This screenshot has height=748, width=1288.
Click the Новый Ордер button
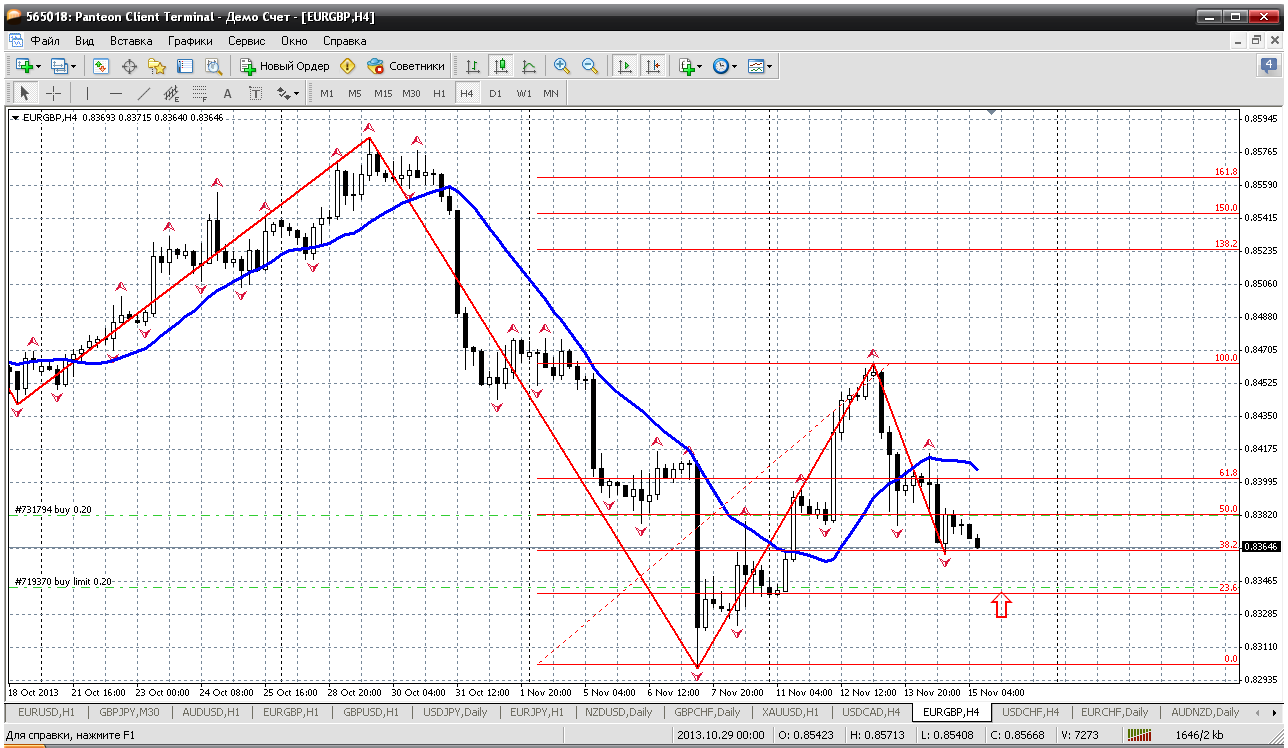click(284, 66)
